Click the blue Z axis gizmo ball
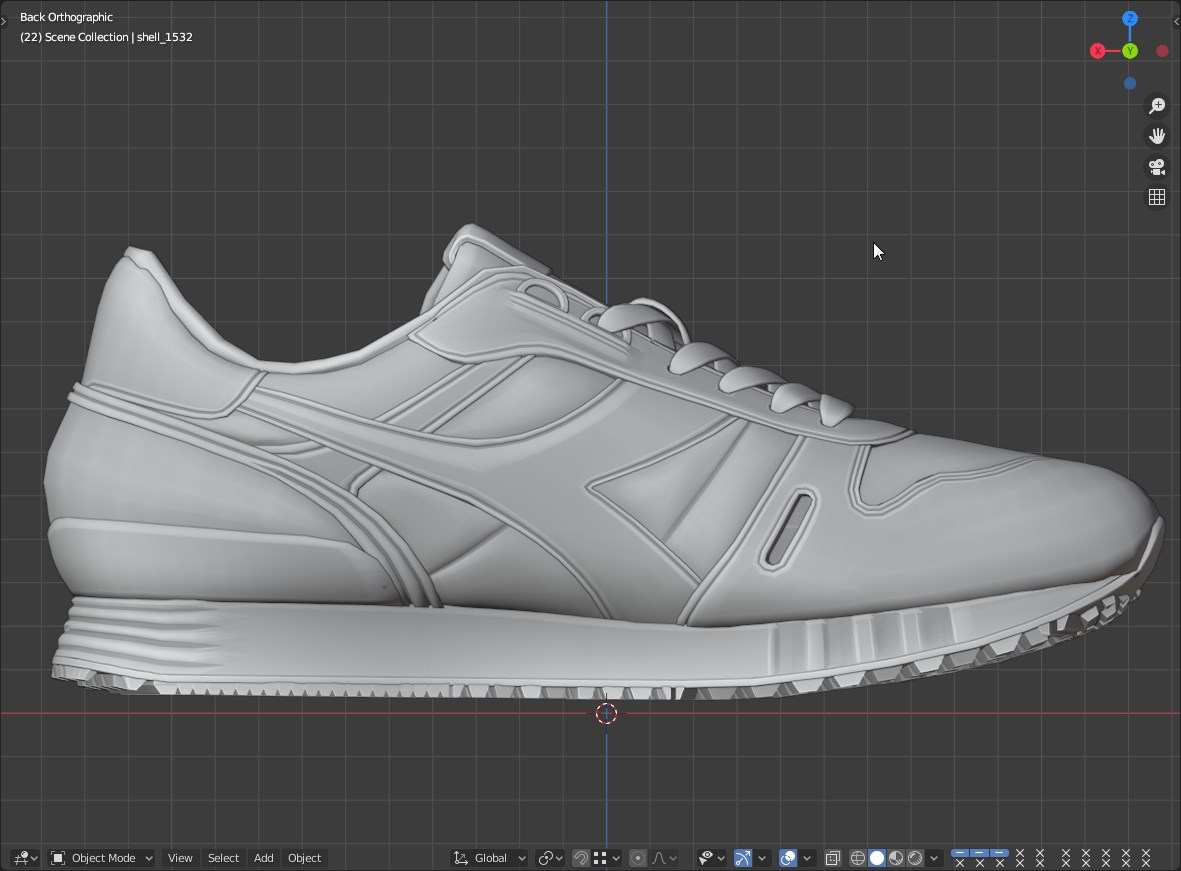This screenshot has width=1181, height=871. tap(1130, 19)
